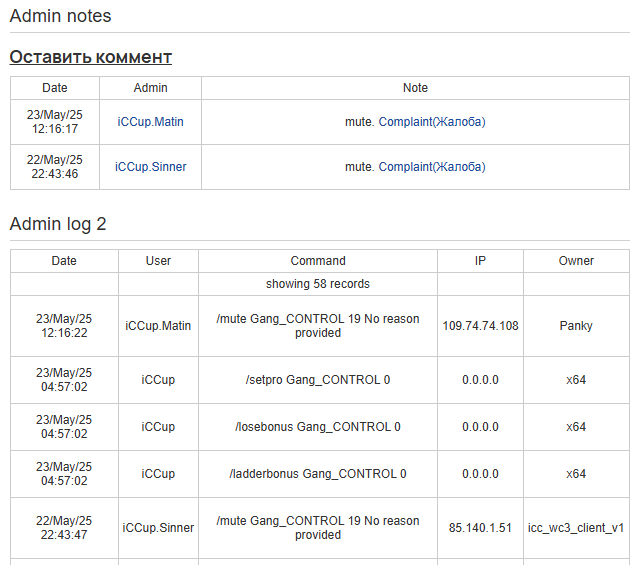This screenshot has width=644, height=565.
Task: Click the icc_wc3_client_v1 owner cell
Action: pos(576,528)
